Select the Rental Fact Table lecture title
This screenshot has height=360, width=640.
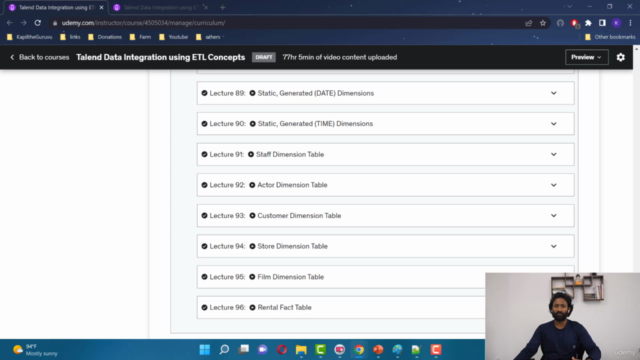click(284, 307)
